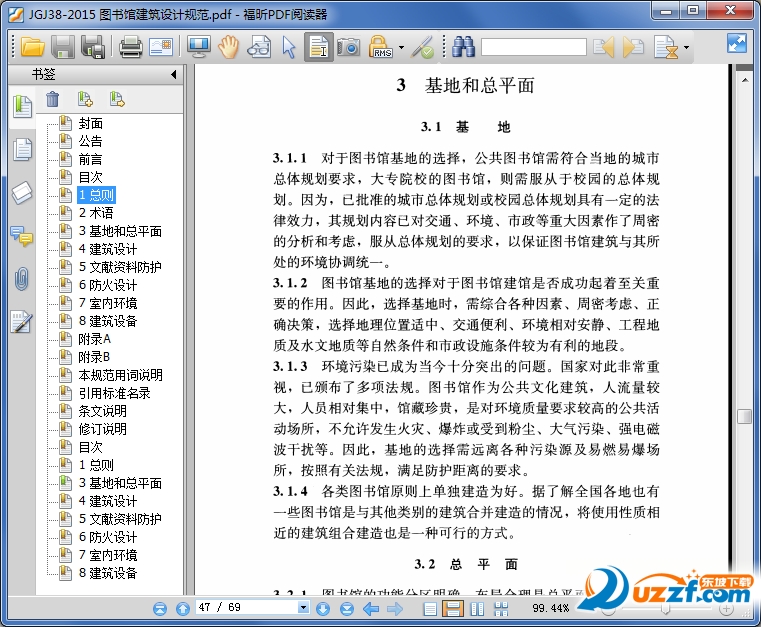Collapse the 书签 bookmarks panel arrow
The width and height of the screenshot is (761, 627).
tap(173, 74)
